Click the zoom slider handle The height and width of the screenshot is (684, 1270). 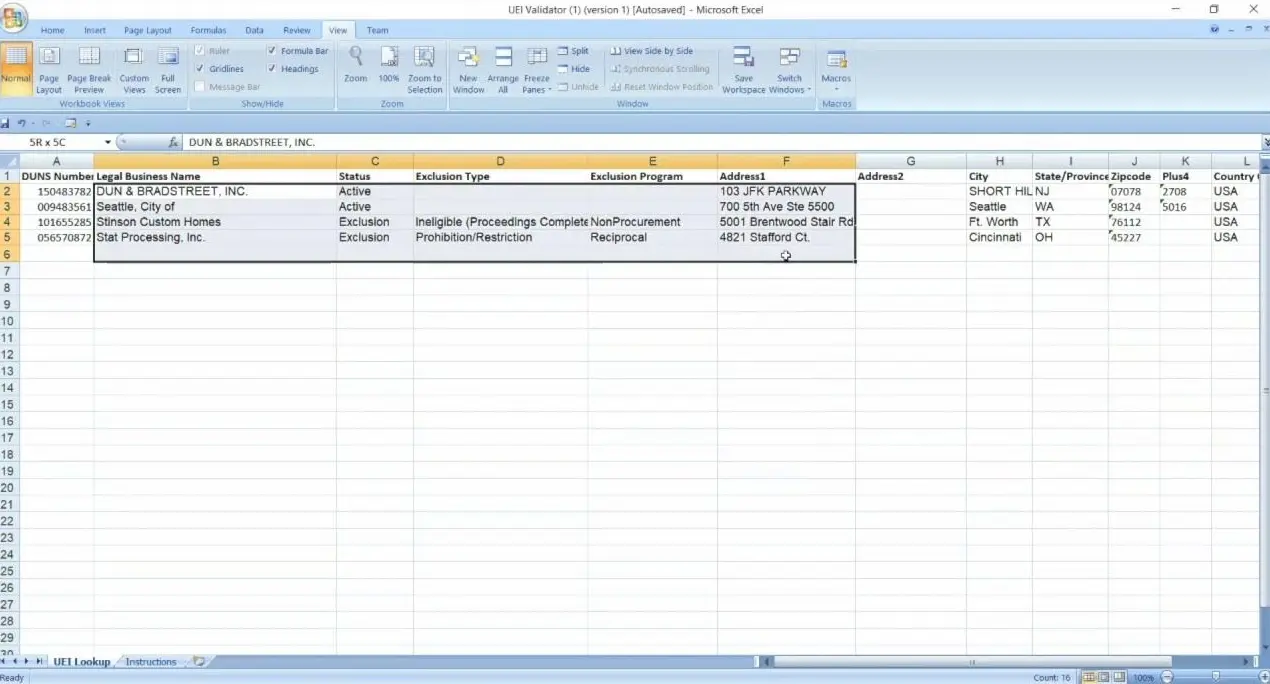click(x=1218, y=677)
